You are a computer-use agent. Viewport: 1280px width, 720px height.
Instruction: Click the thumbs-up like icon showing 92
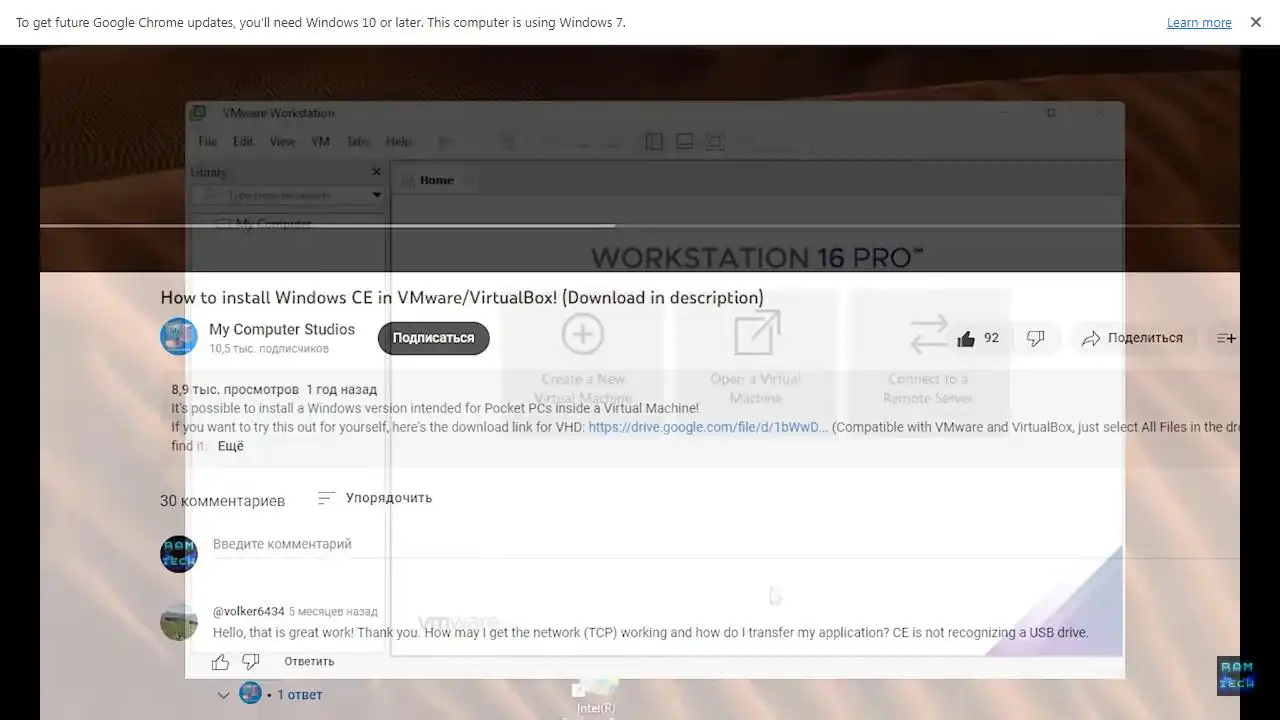click(x=966, y=338)
